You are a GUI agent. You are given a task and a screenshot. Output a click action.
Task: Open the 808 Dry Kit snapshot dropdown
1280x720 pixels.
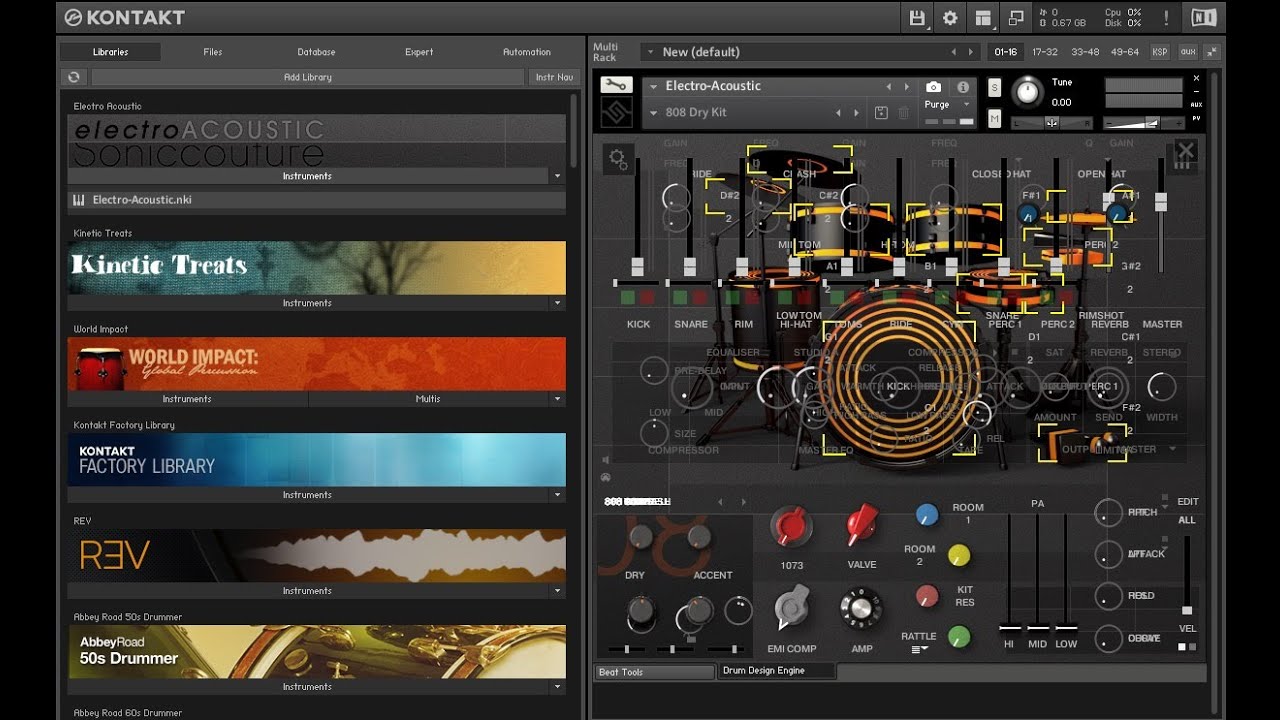click(654, 113)
